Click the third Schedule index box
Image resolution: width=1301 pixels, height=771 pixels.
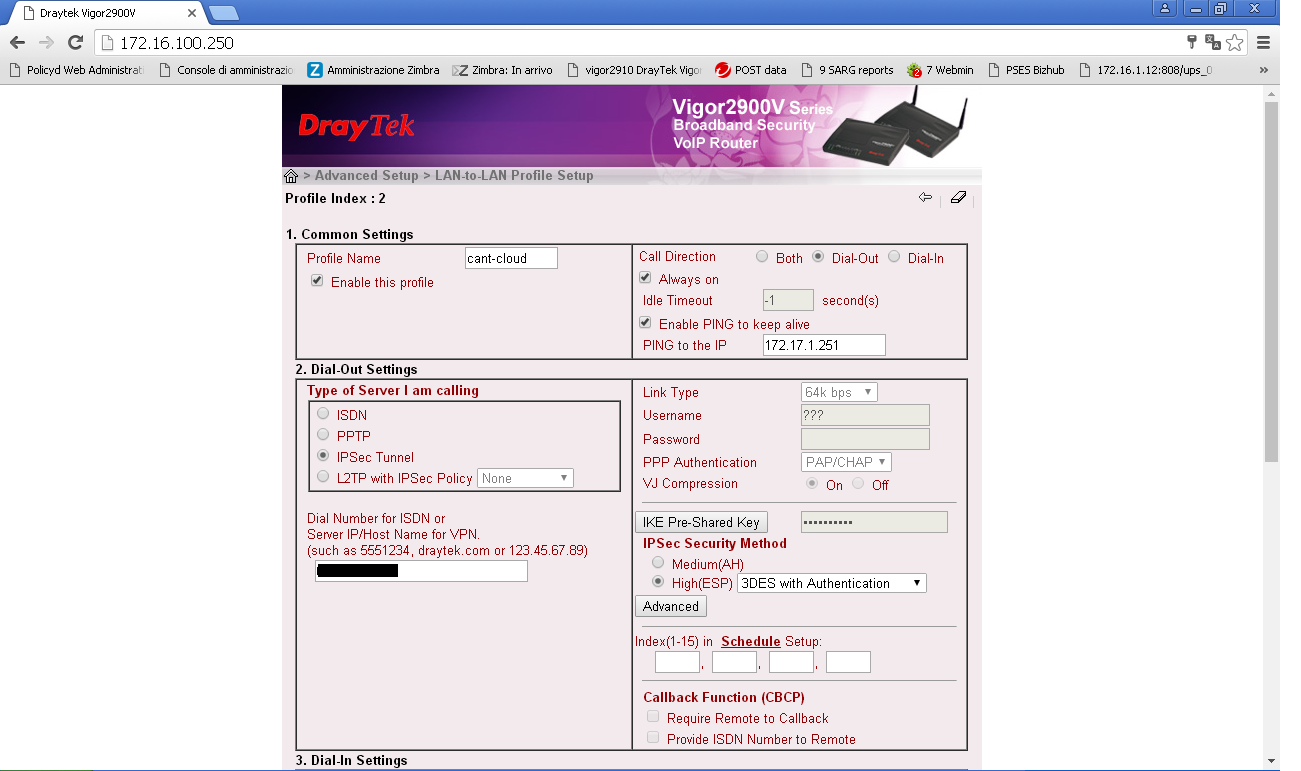click(x=791, y=662)
